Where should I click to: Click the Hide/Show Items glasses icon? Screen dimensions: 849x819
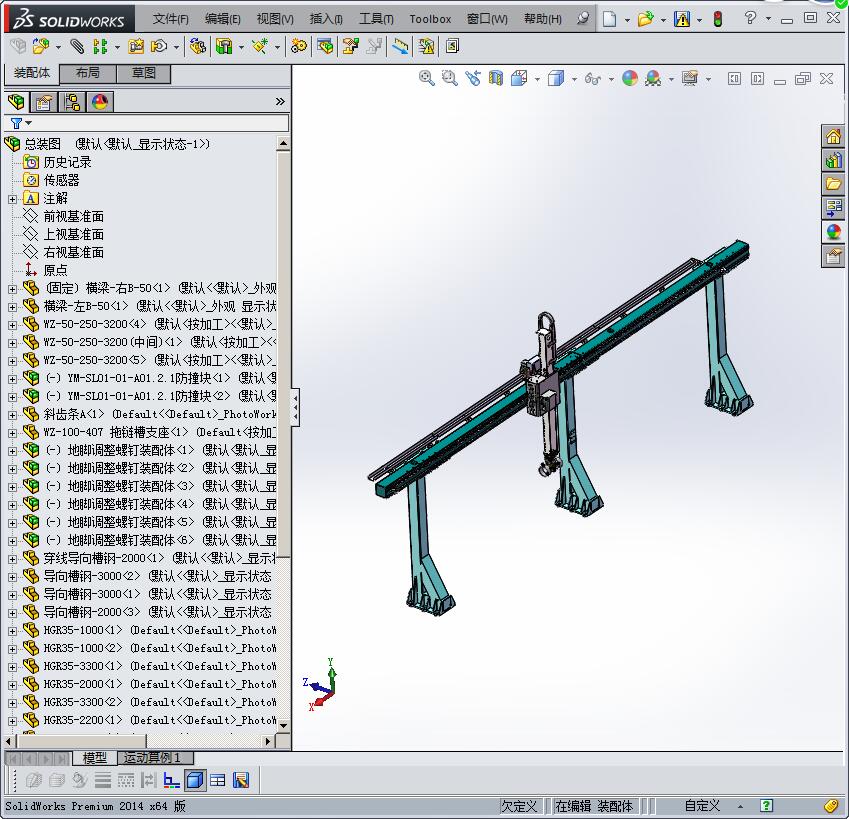pyautogui.click(x=593, y=79)
